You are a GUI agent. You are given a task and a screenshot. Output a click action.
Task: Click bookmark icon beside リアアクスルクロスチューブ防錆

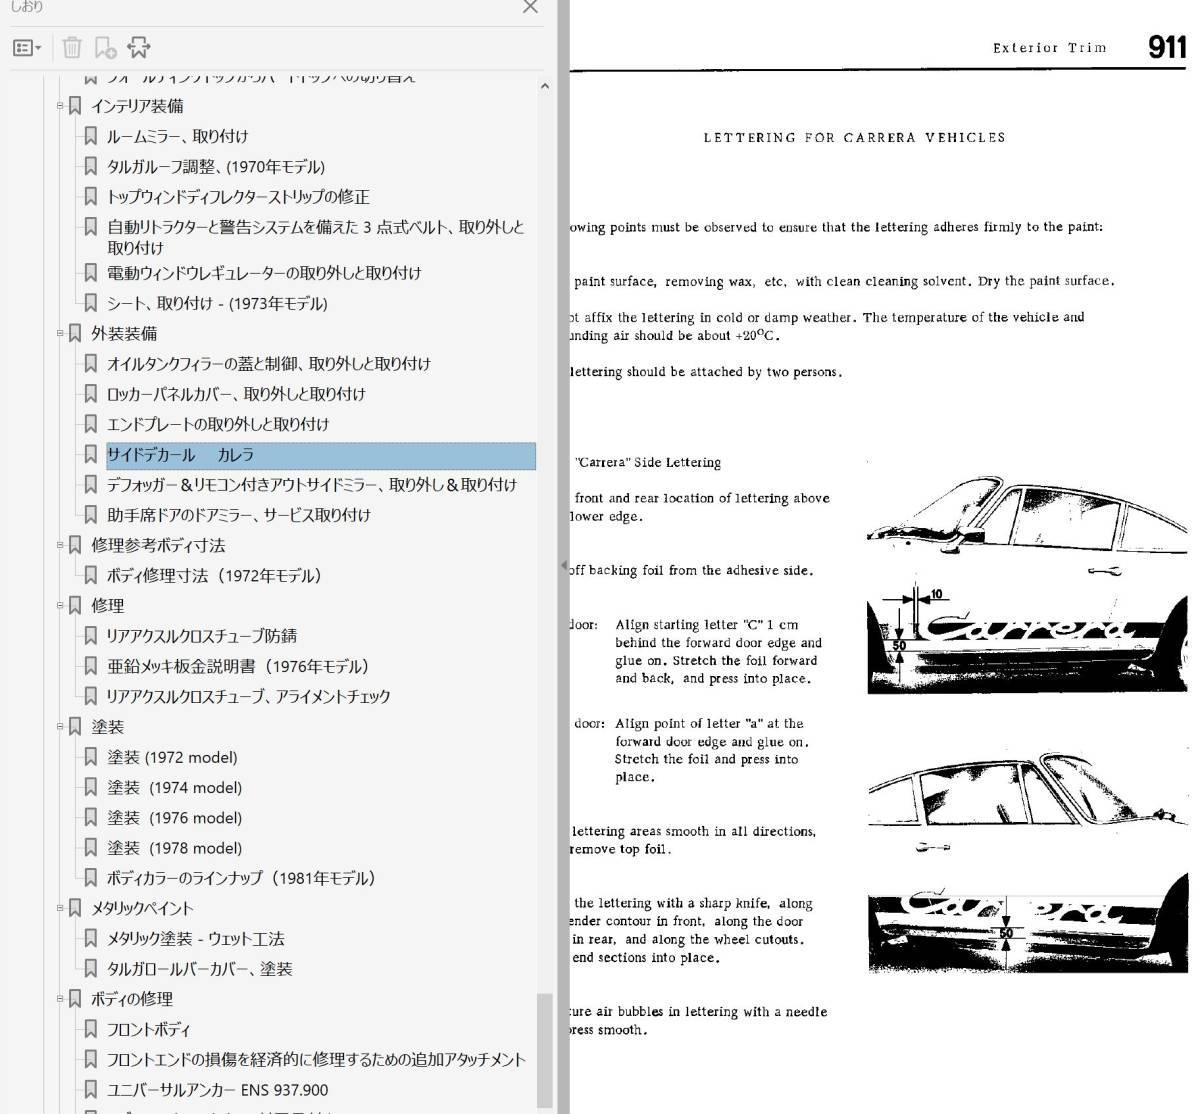tap(90, 636)
